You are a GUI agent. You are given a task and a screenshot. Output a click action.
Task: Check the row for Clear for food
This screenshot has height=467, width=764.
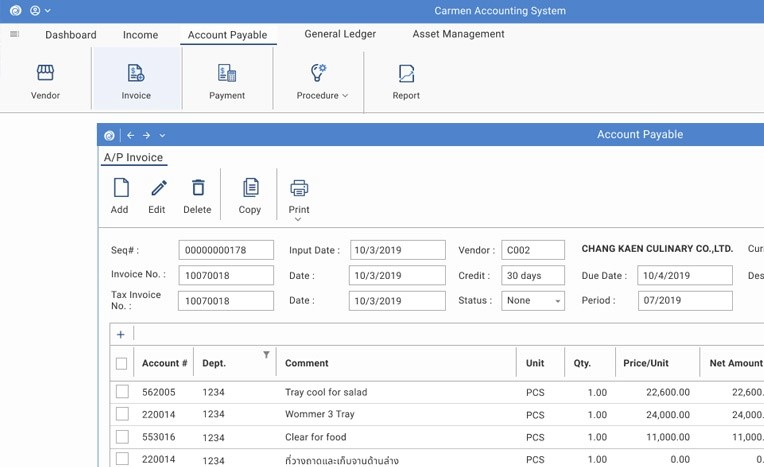(x=122, y=436)
